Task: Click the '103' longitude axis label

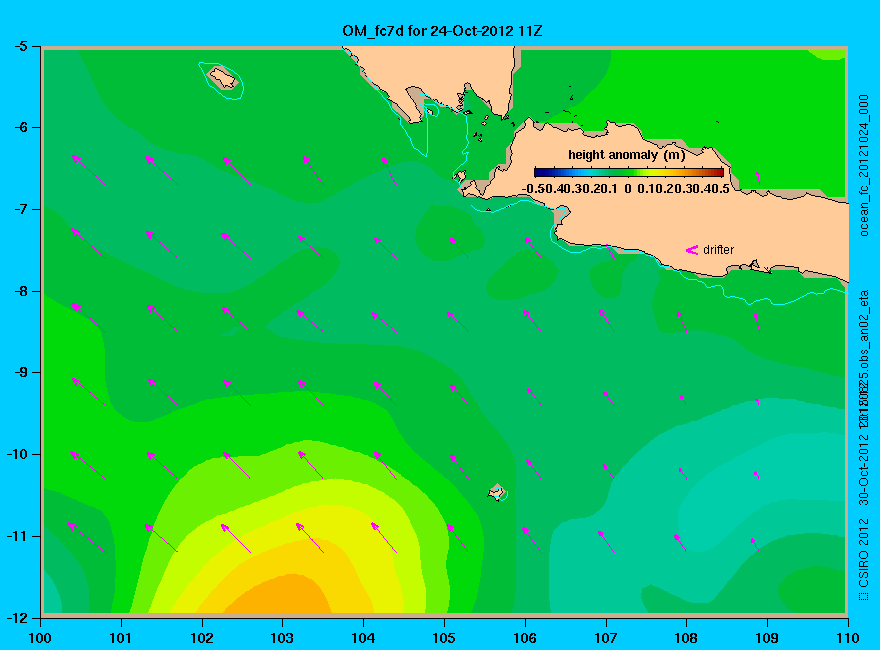Action: tap(282, 638)
